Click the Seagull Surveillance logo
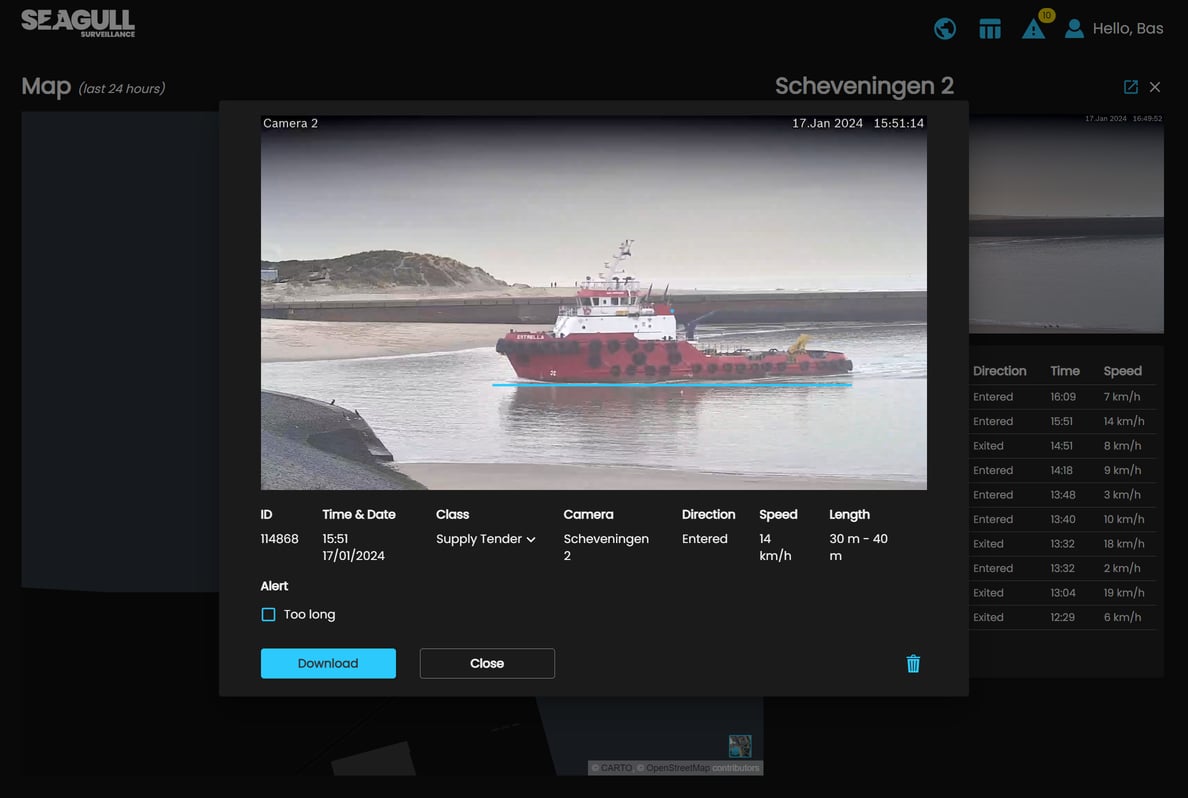The height and width of the screenshot is (798, 1188). pos(78,23)
